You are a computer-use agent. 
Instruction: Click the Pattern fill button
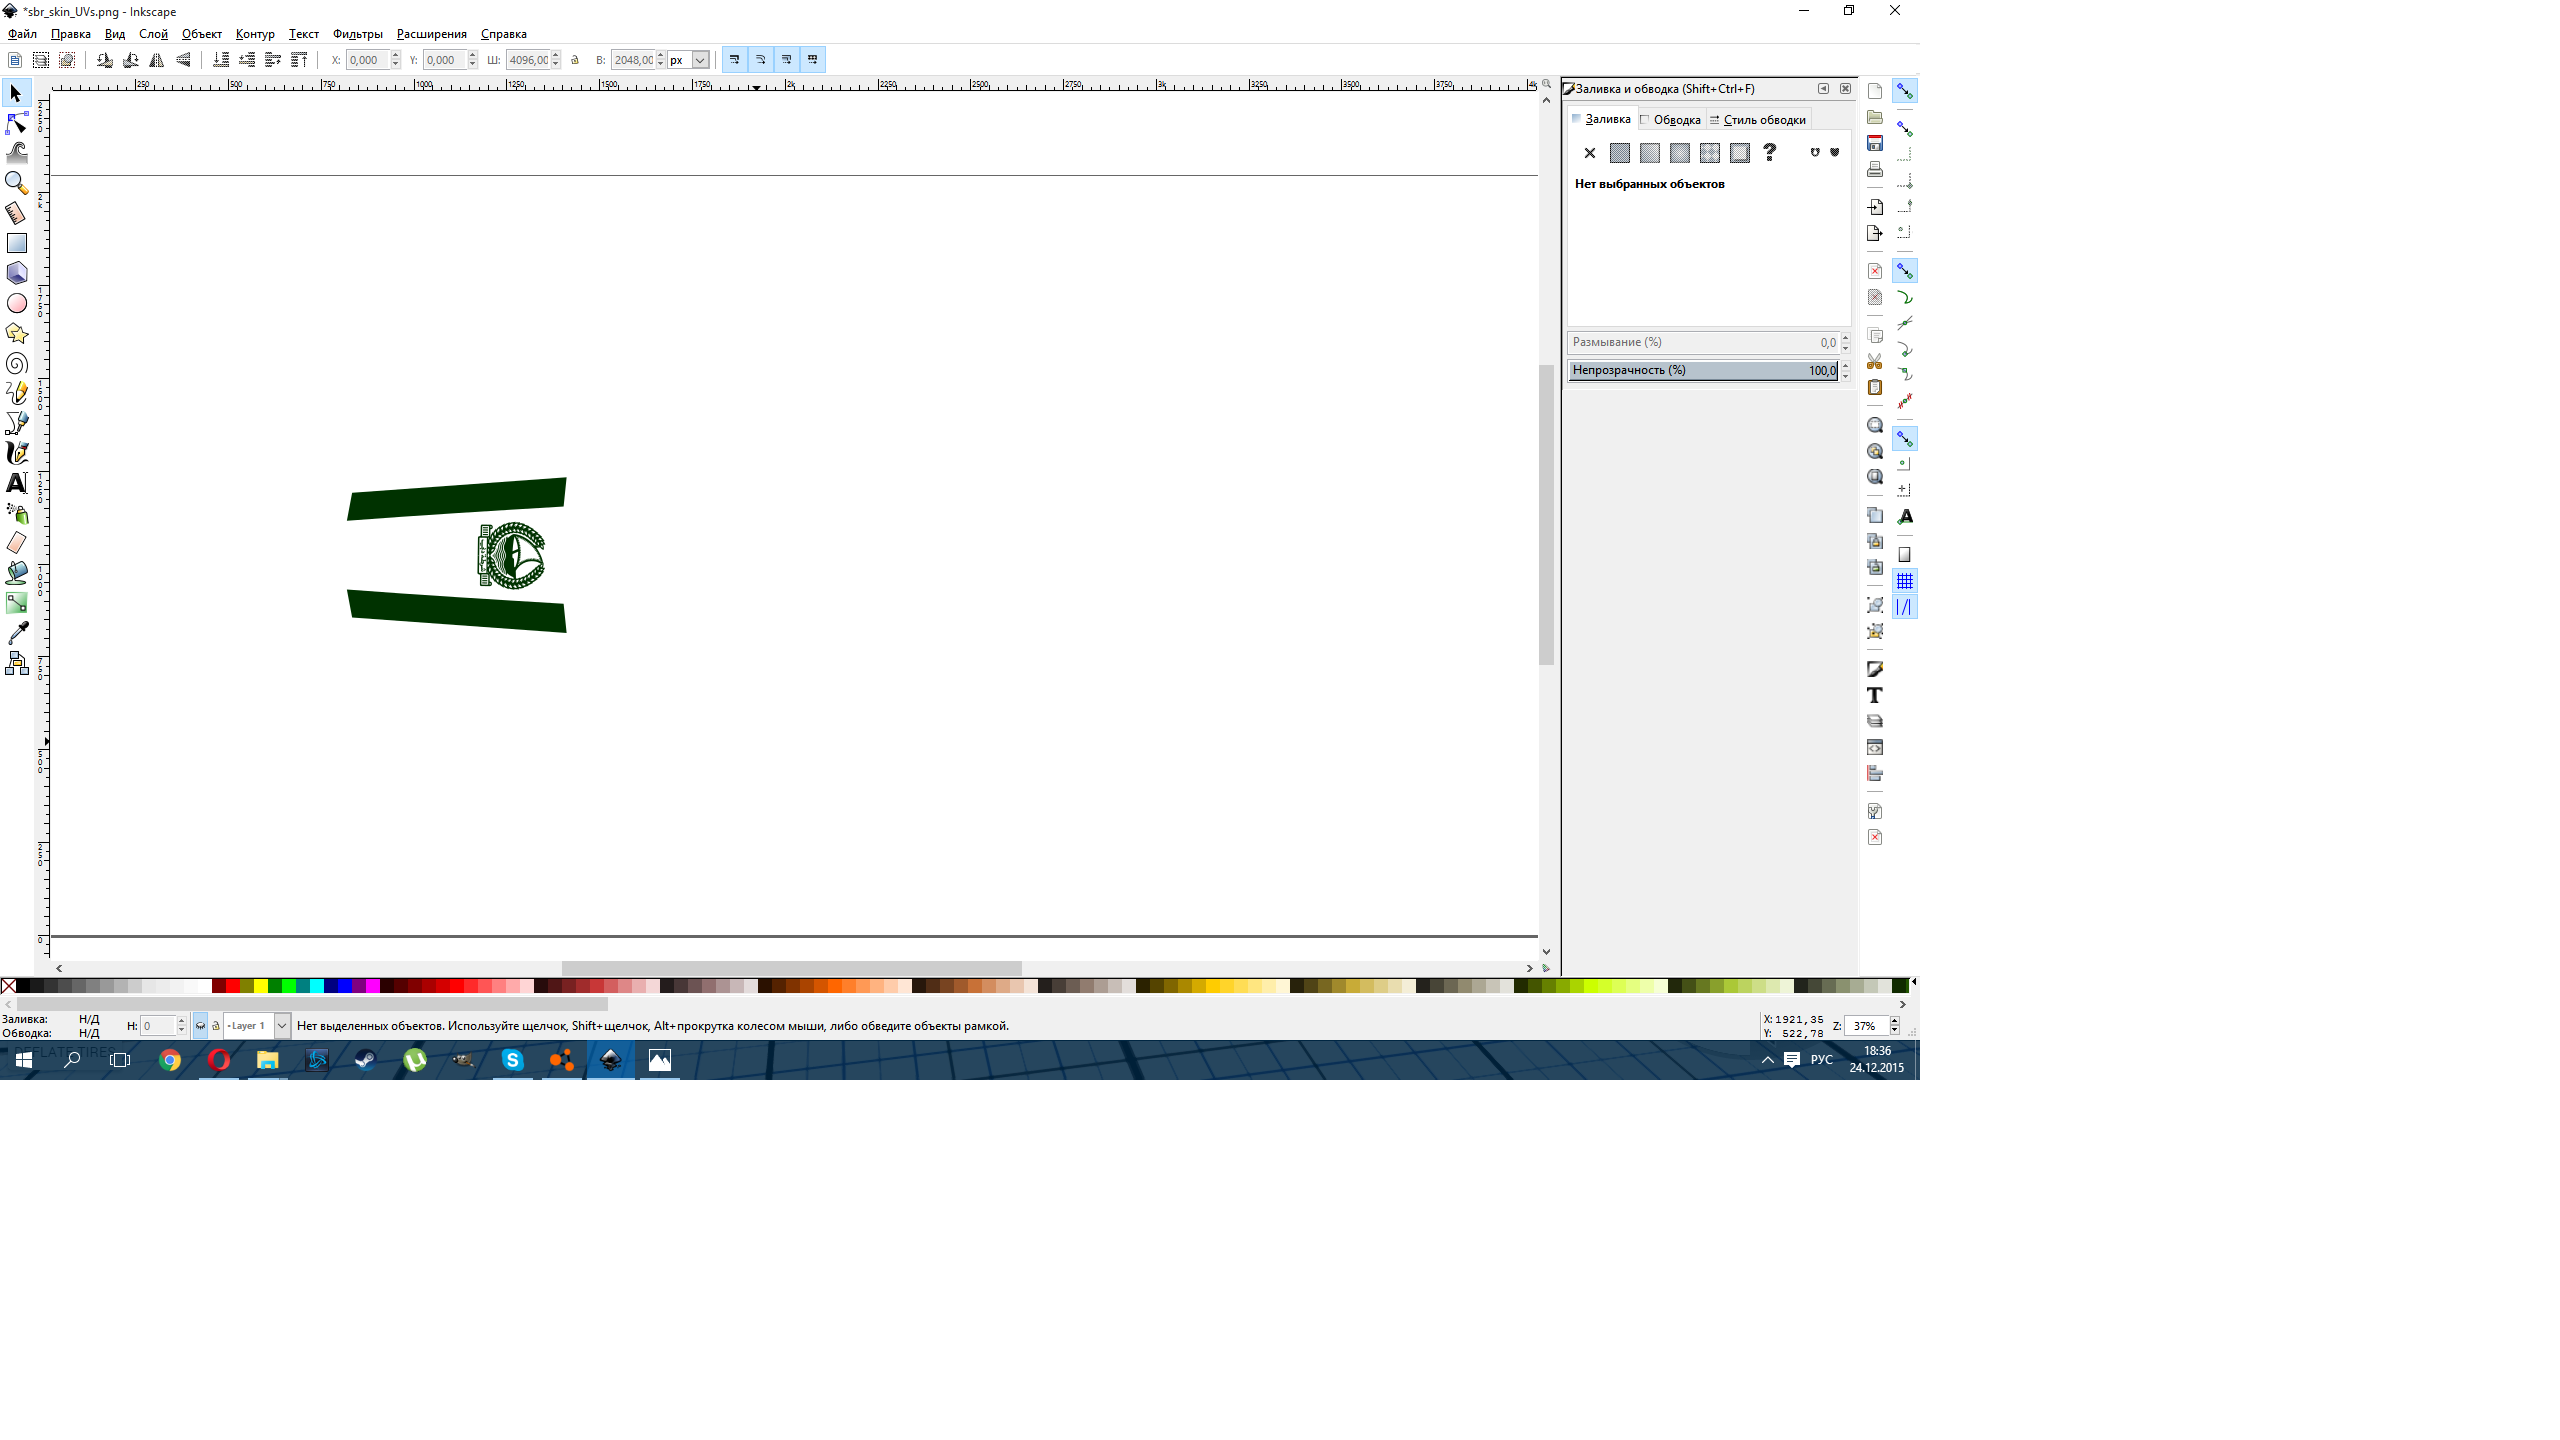(x=1710, y=153)
